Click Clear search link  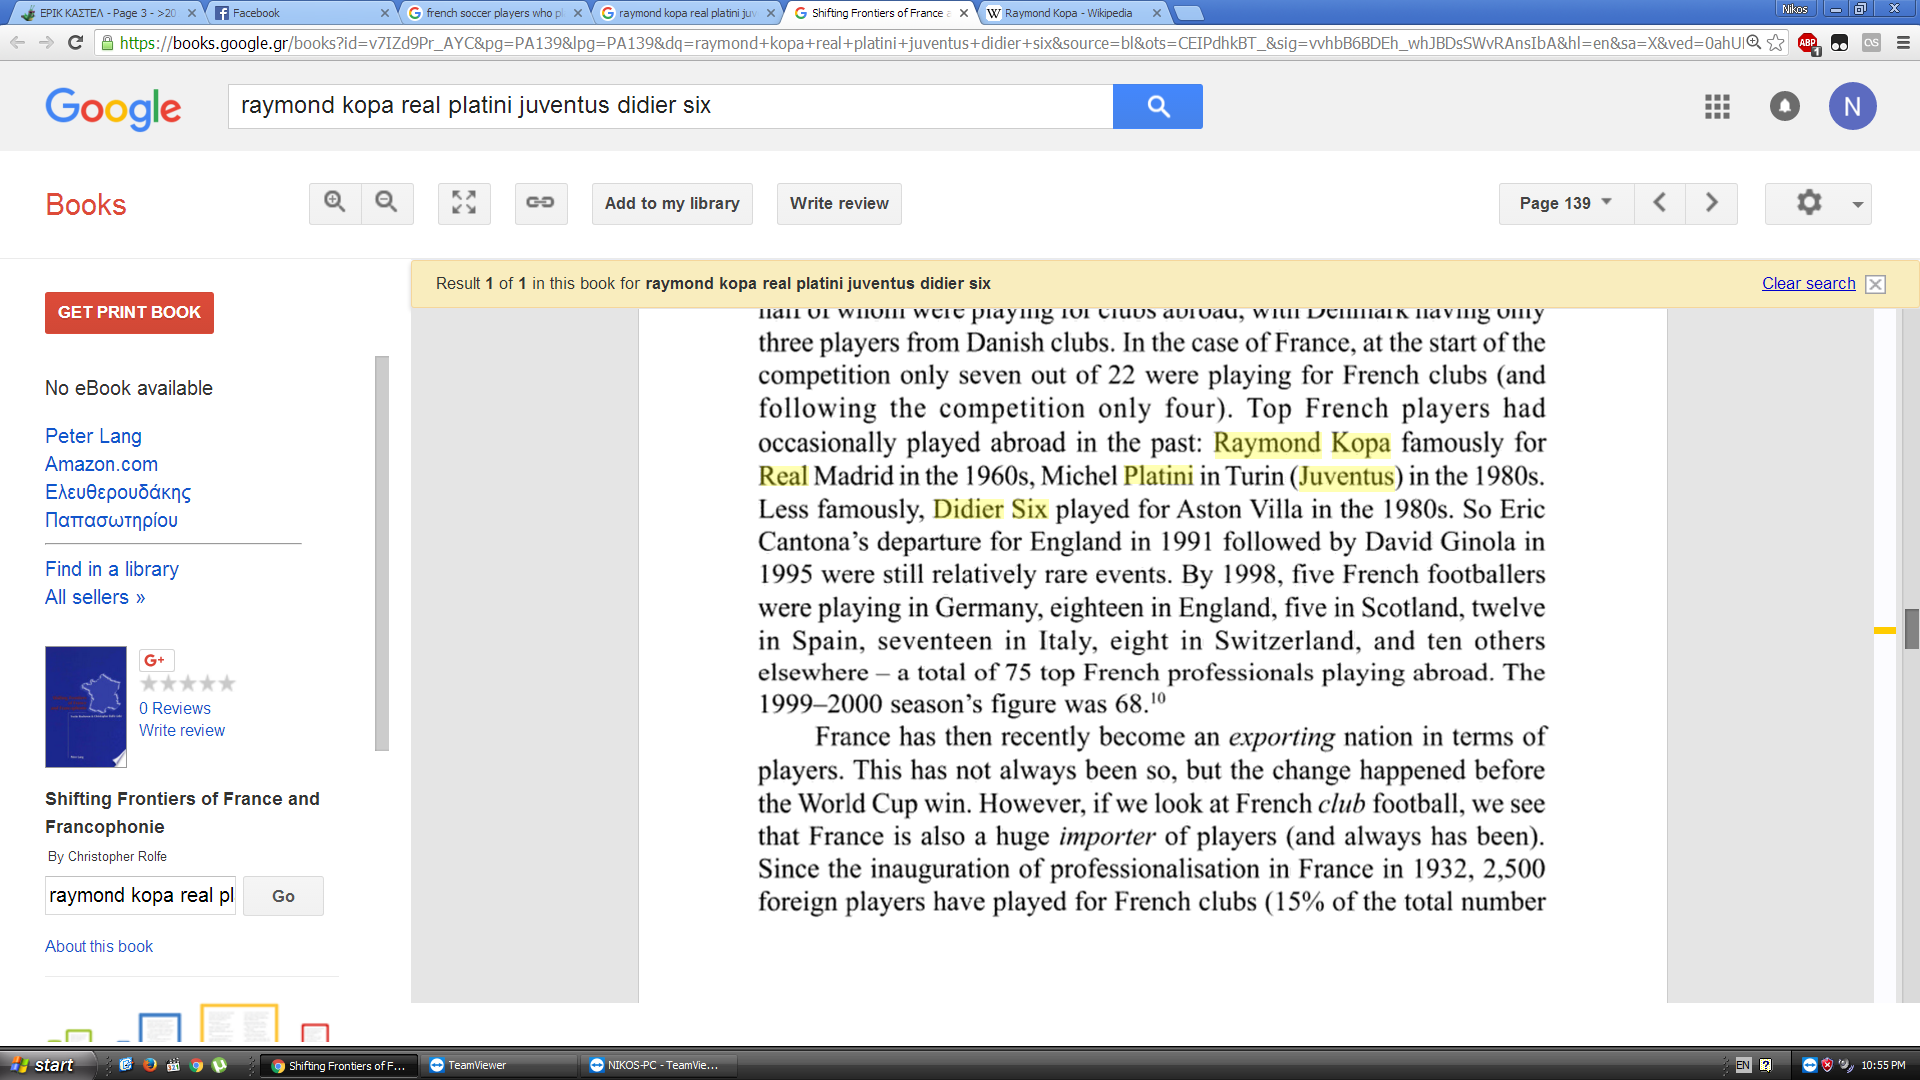tap(1808, 284)
